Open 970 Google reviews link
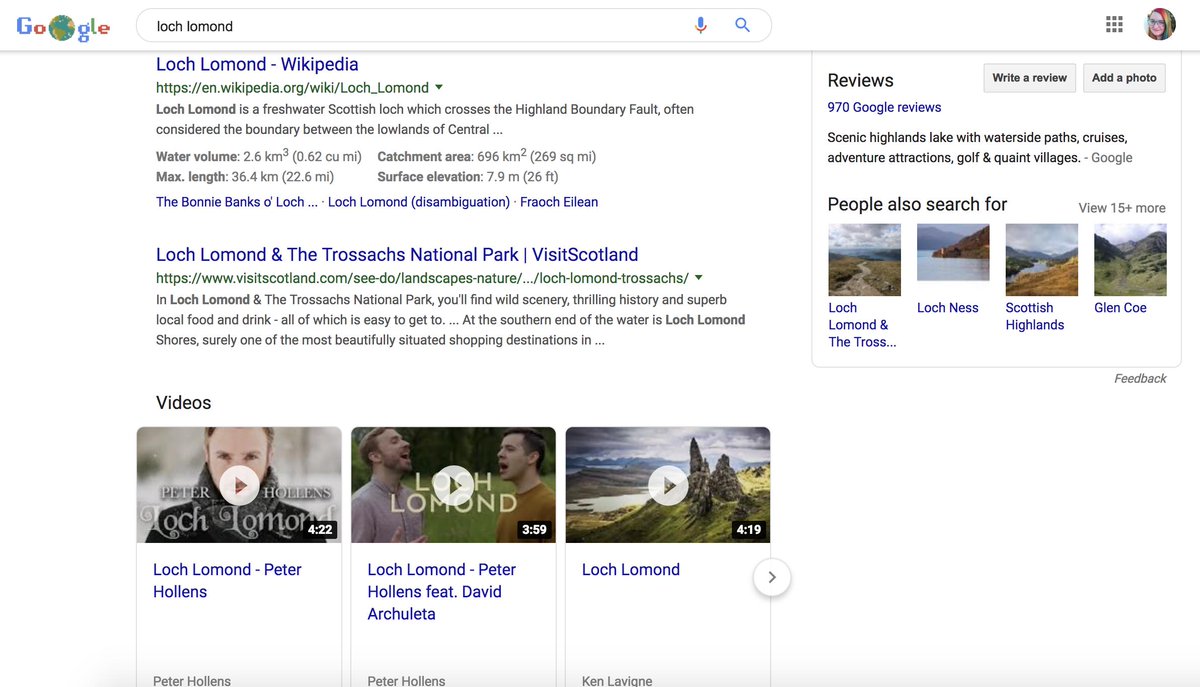 [x=884, y=107]
